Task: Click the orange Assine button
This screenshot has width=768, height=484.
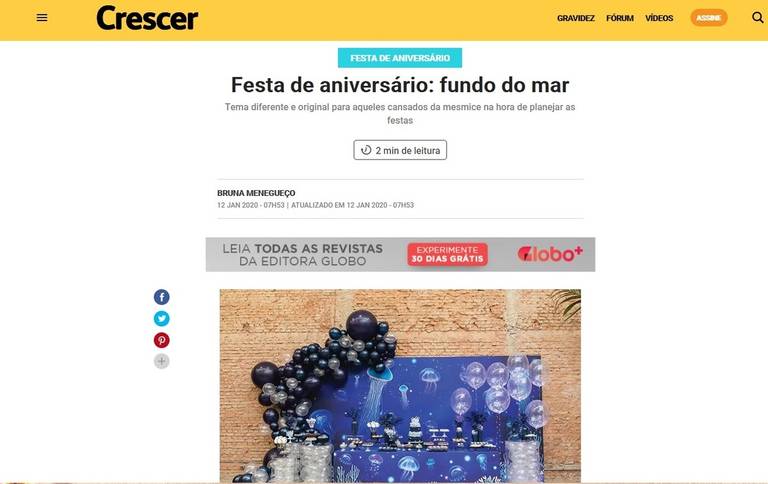Action: tap(709, 18)
